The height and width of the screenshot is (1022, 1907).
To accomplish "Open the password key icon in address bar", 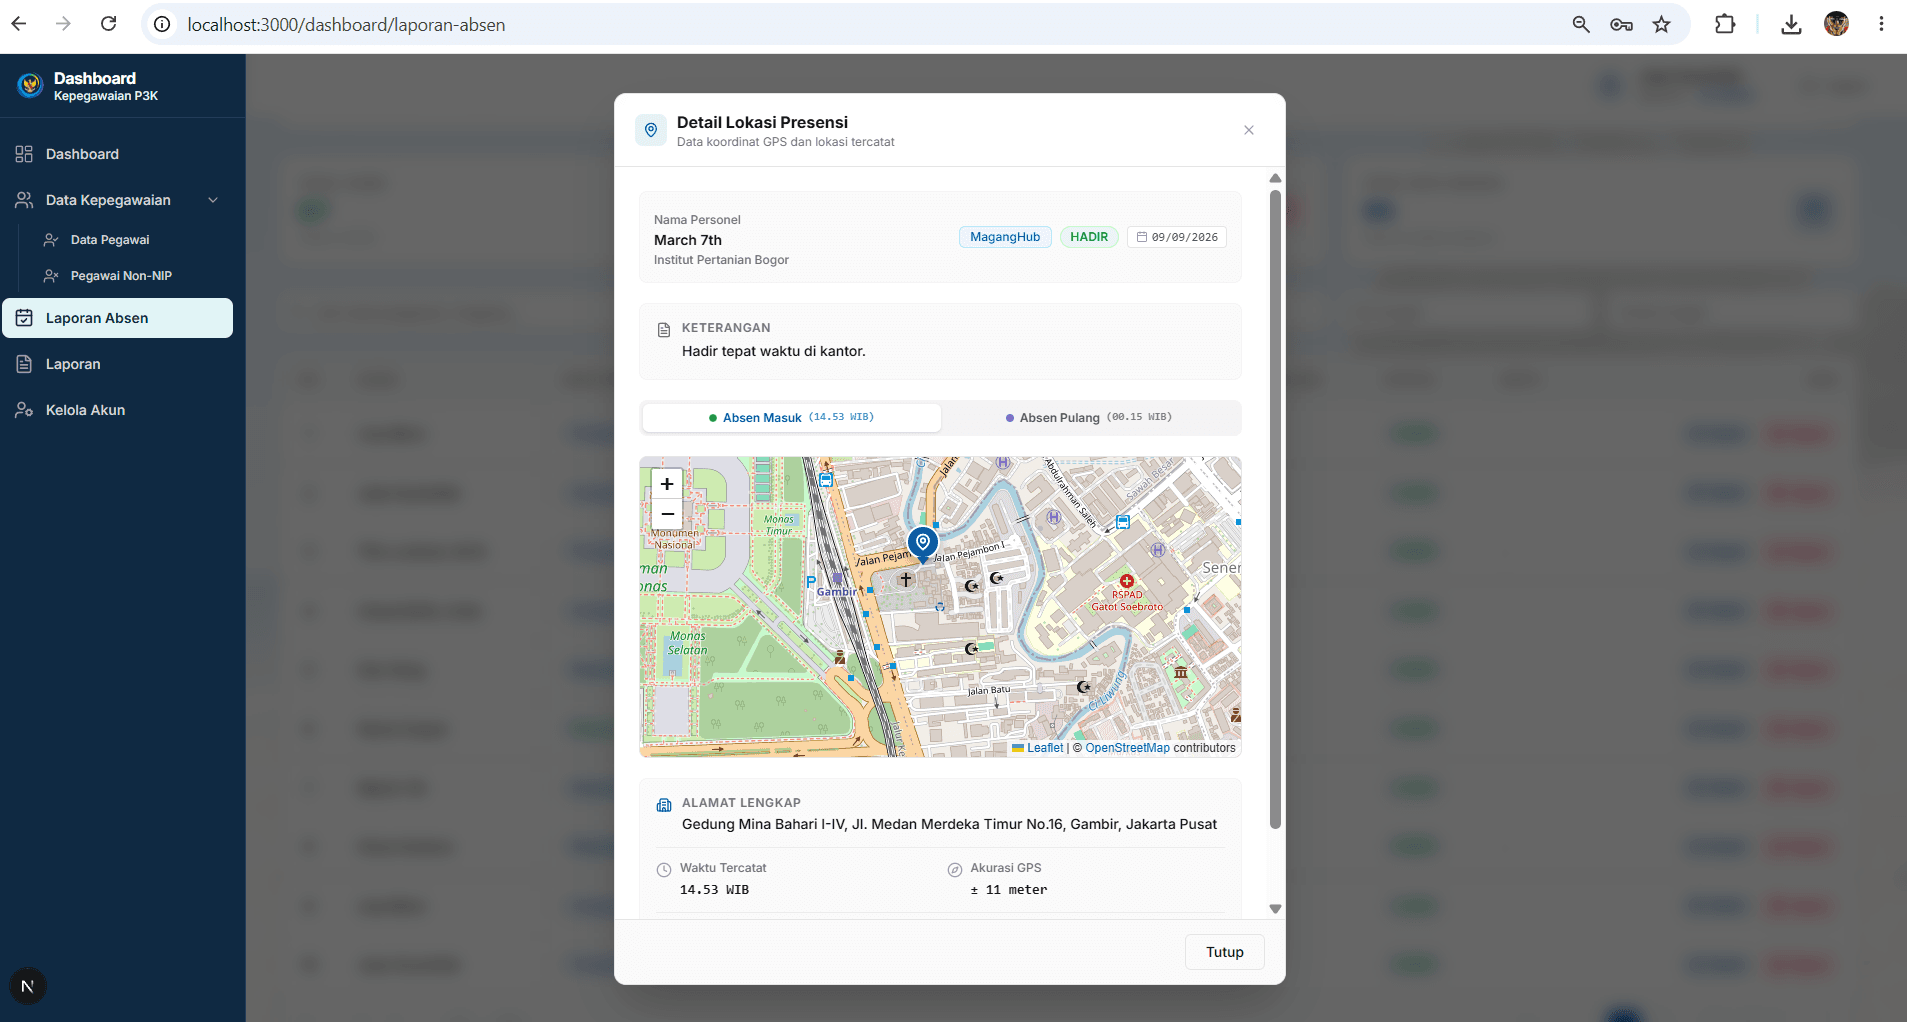I will (x=1621, y=24).
